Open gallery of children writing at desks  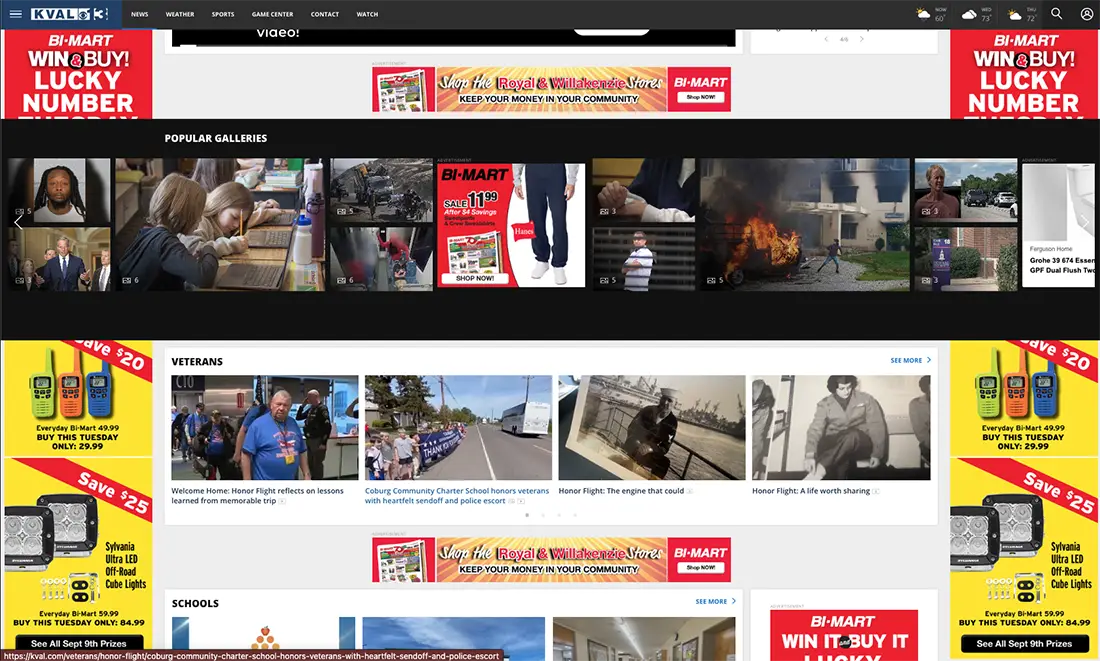coord(220,224)
